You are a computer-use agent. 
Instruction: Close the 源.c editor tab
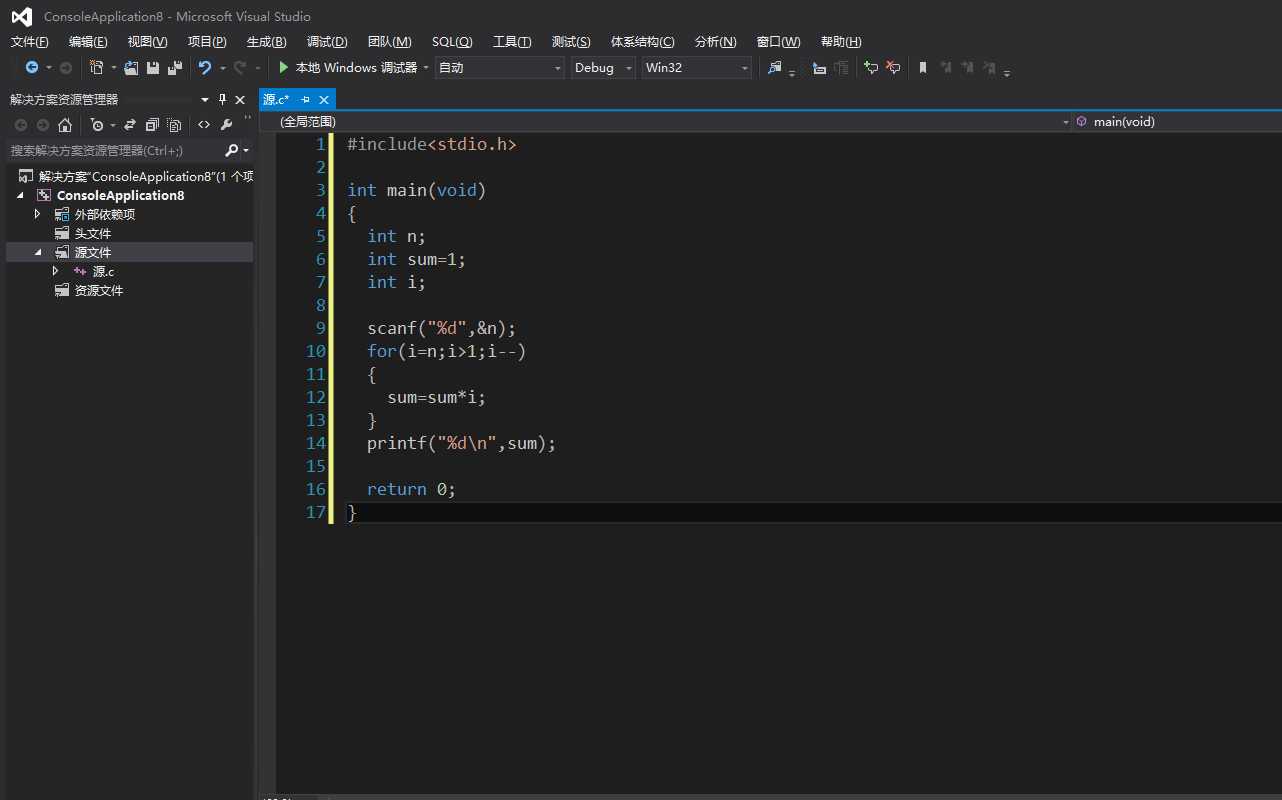(x=324, y=100)
